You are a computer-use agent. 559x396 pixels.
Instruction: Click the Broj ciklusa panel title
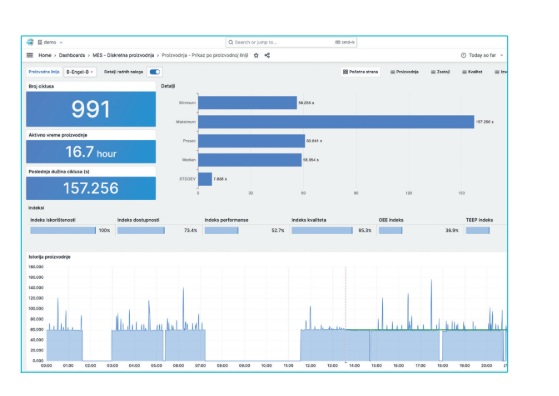(41, 86)
